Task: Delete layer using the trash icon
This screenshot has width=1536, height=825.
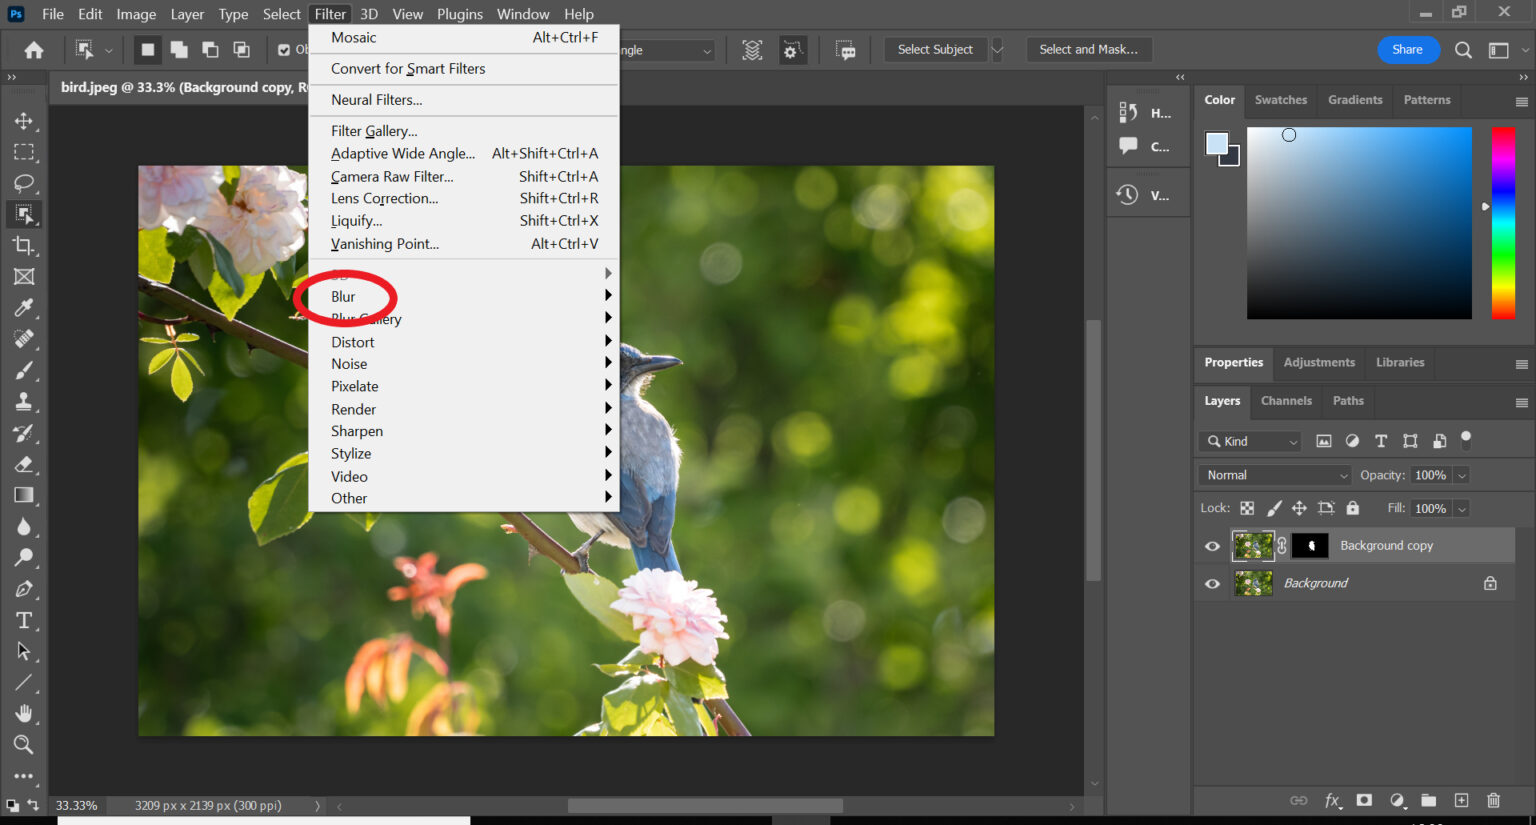Action: pyautogui.click(x=1493, y=800)
